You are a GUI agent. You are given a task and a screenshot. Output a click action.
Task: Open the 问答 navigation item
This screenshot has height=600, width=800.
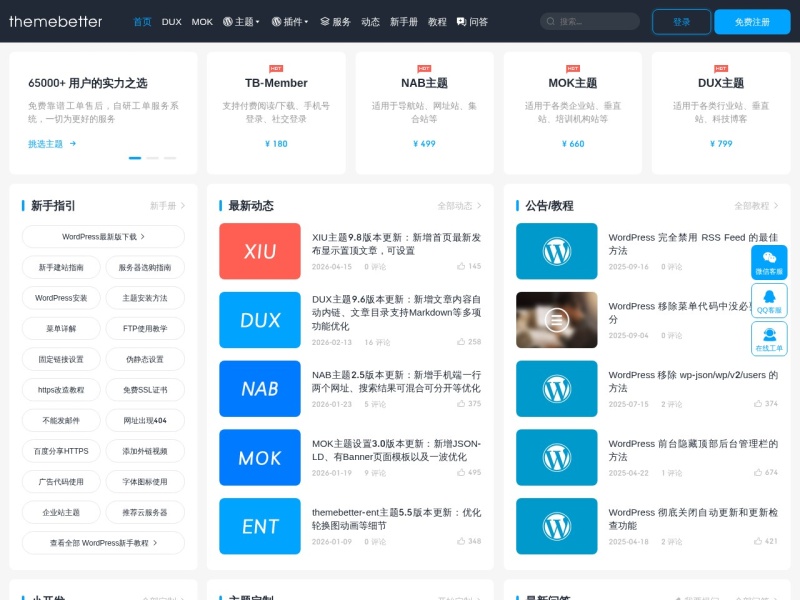pos(472,22)
